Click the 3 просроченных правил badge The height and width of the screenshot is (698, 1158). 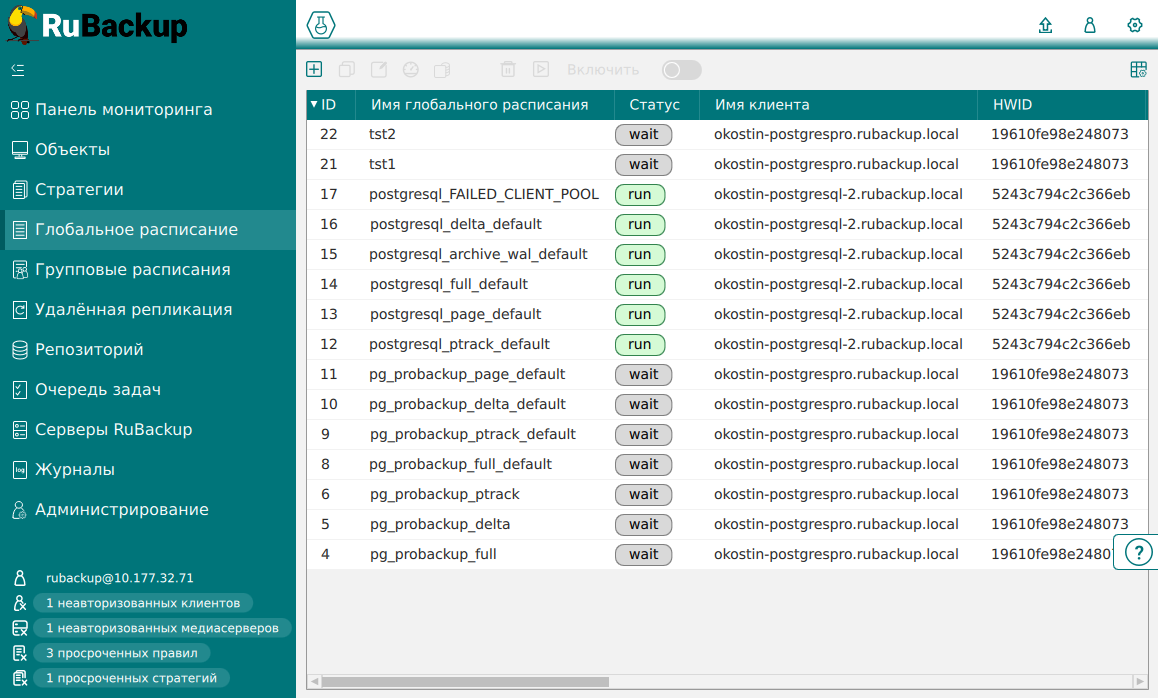[122, 654]
